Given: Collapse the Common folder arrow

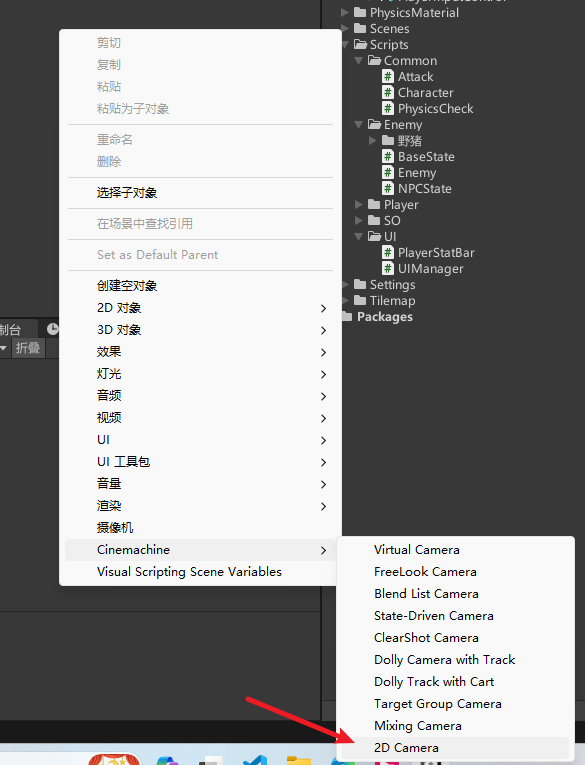Looking at the screenshot, I should (359, 60).
